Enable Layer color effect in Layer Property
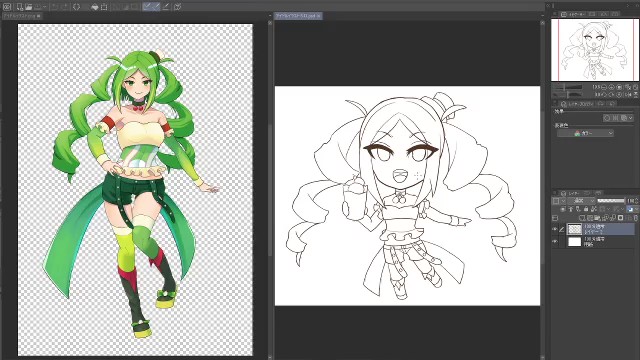The image size is (640, 360). [x=624, y=118]
